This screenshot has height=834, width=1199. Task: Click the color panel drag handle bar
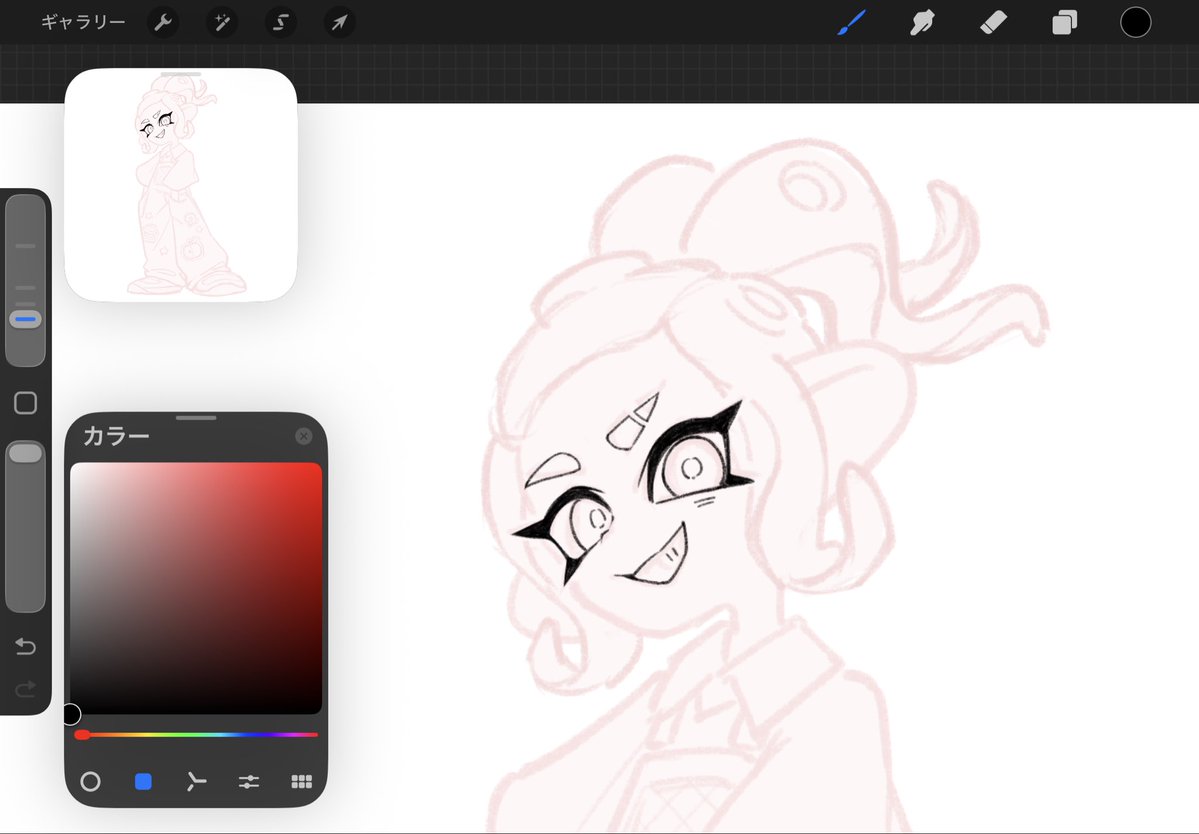coord(196,418)
